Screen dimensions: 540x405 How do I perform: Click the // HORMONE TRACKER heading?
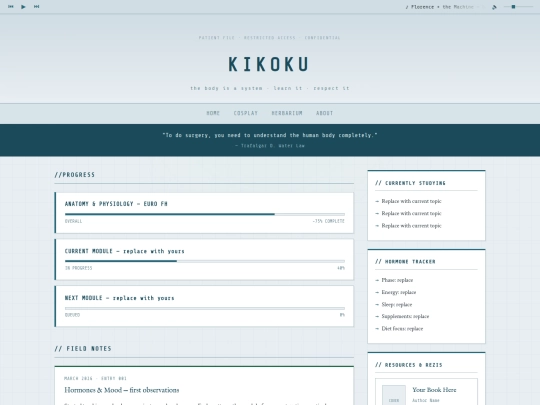(x=405, y=261)
